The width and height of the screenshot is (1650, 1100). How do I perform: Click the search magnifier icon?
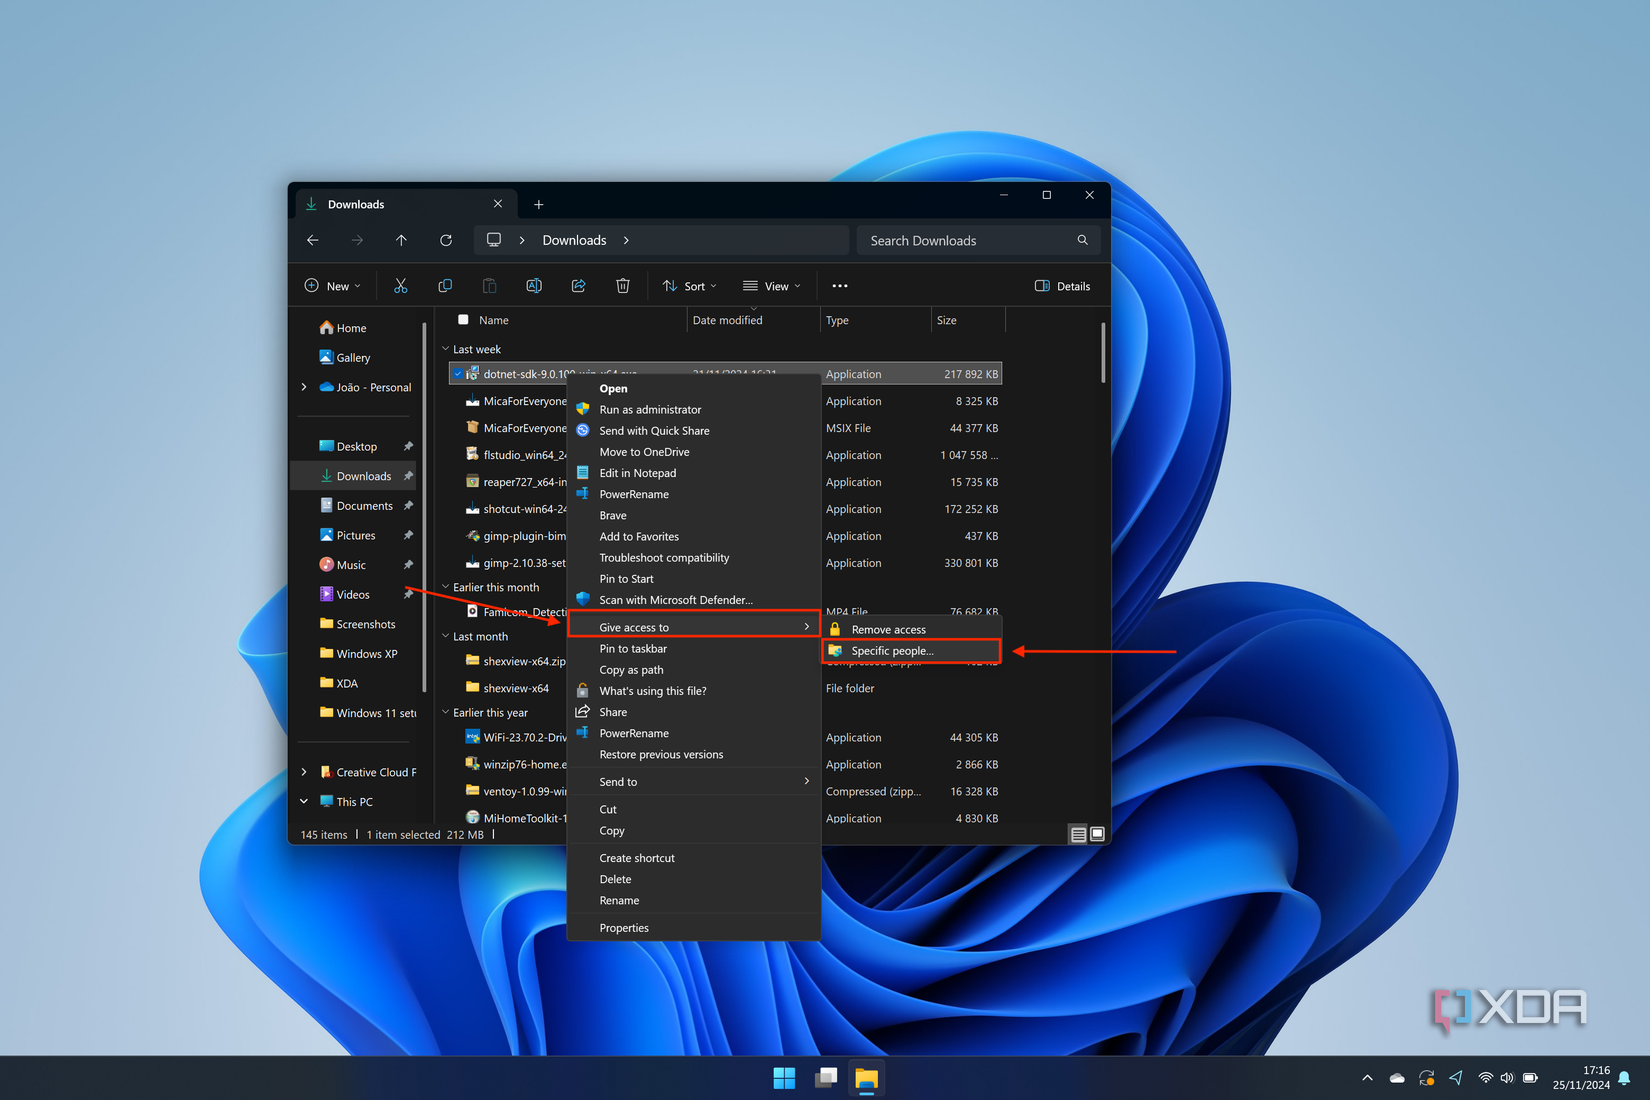click(1082, 240)
